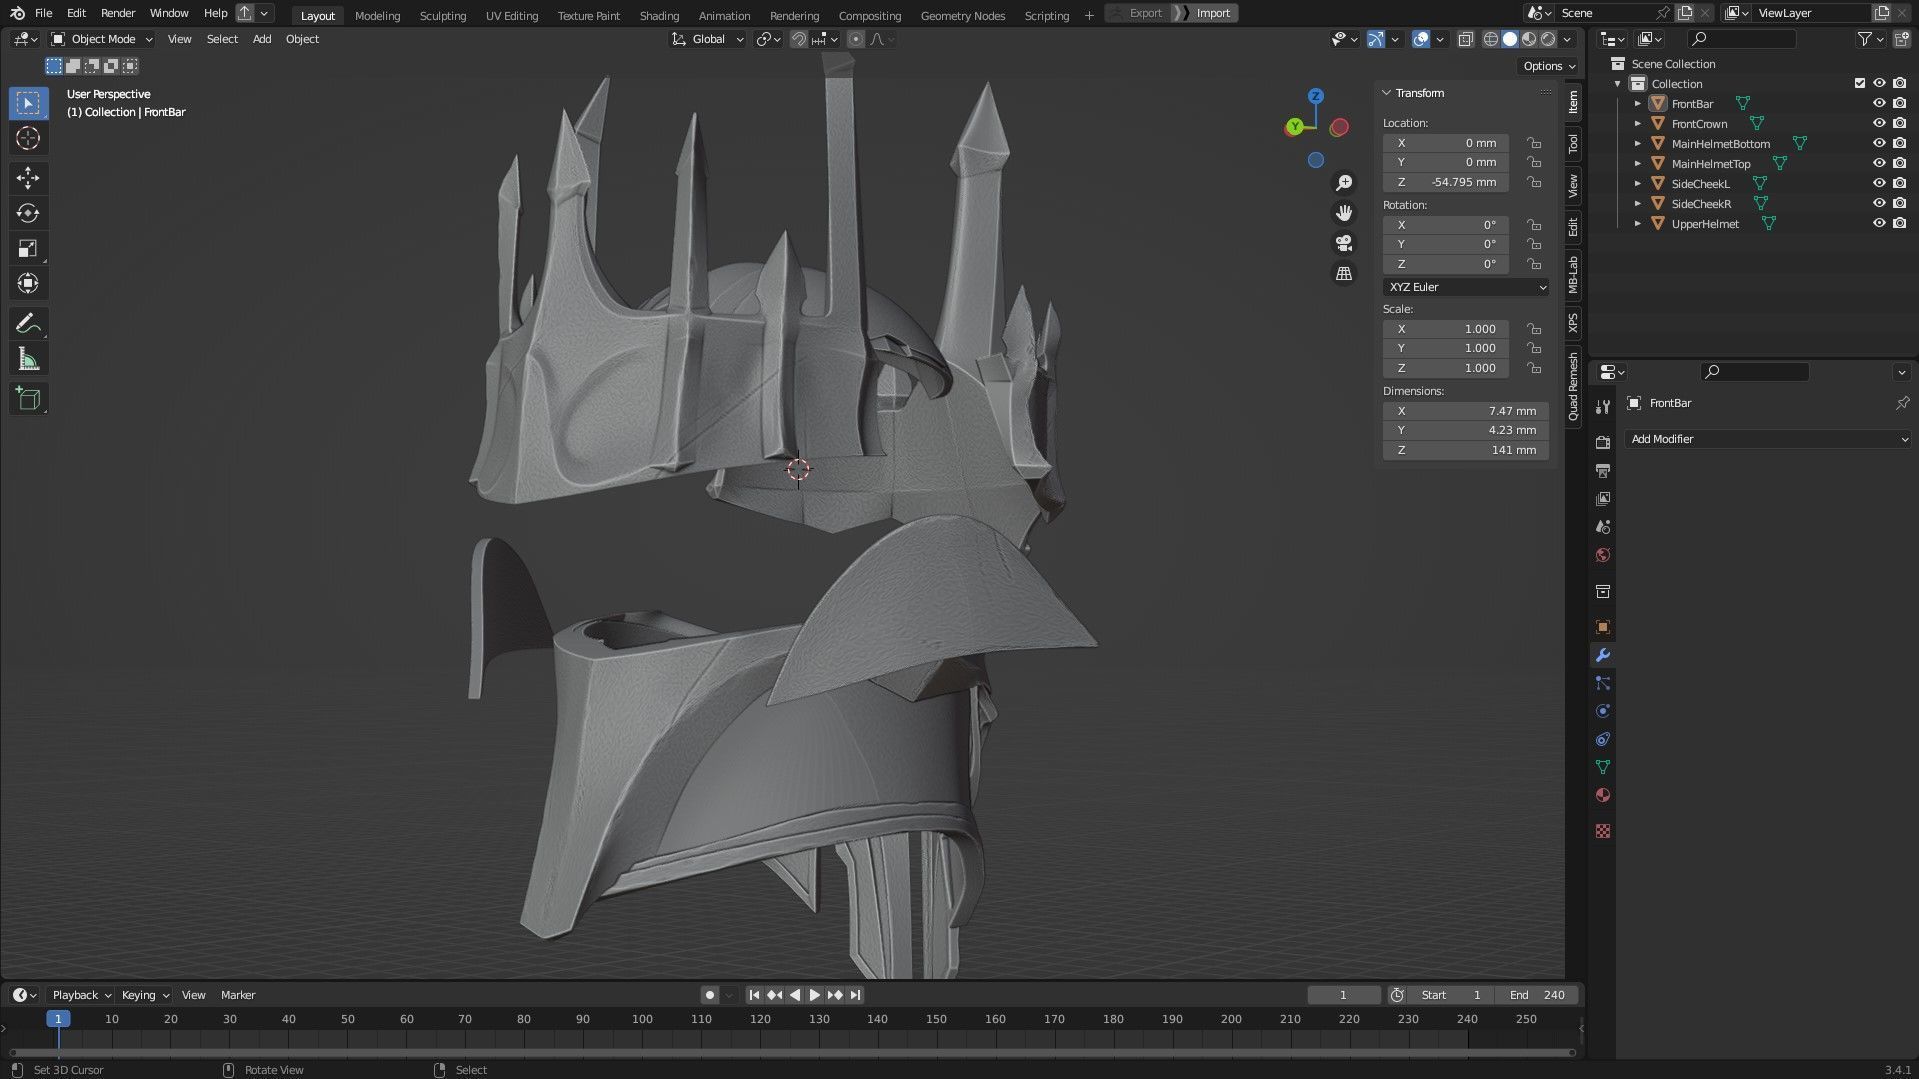Open Add Modifier dropdown
The width and height of the screenshot is (1919, 1079).
coord(1768,439)
